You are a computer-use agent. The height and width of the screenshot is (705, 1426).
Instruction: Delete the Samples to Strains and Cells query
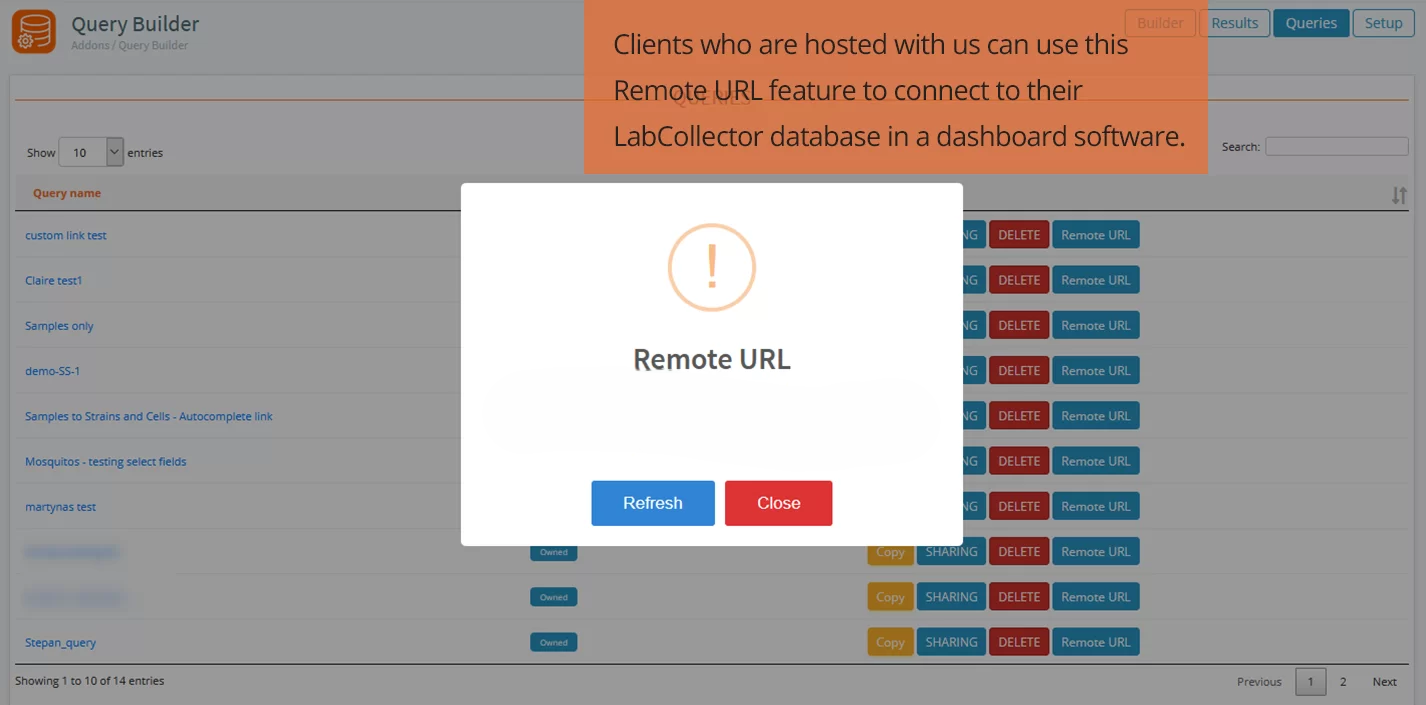pyautogui.click(x=1019, y=416)
